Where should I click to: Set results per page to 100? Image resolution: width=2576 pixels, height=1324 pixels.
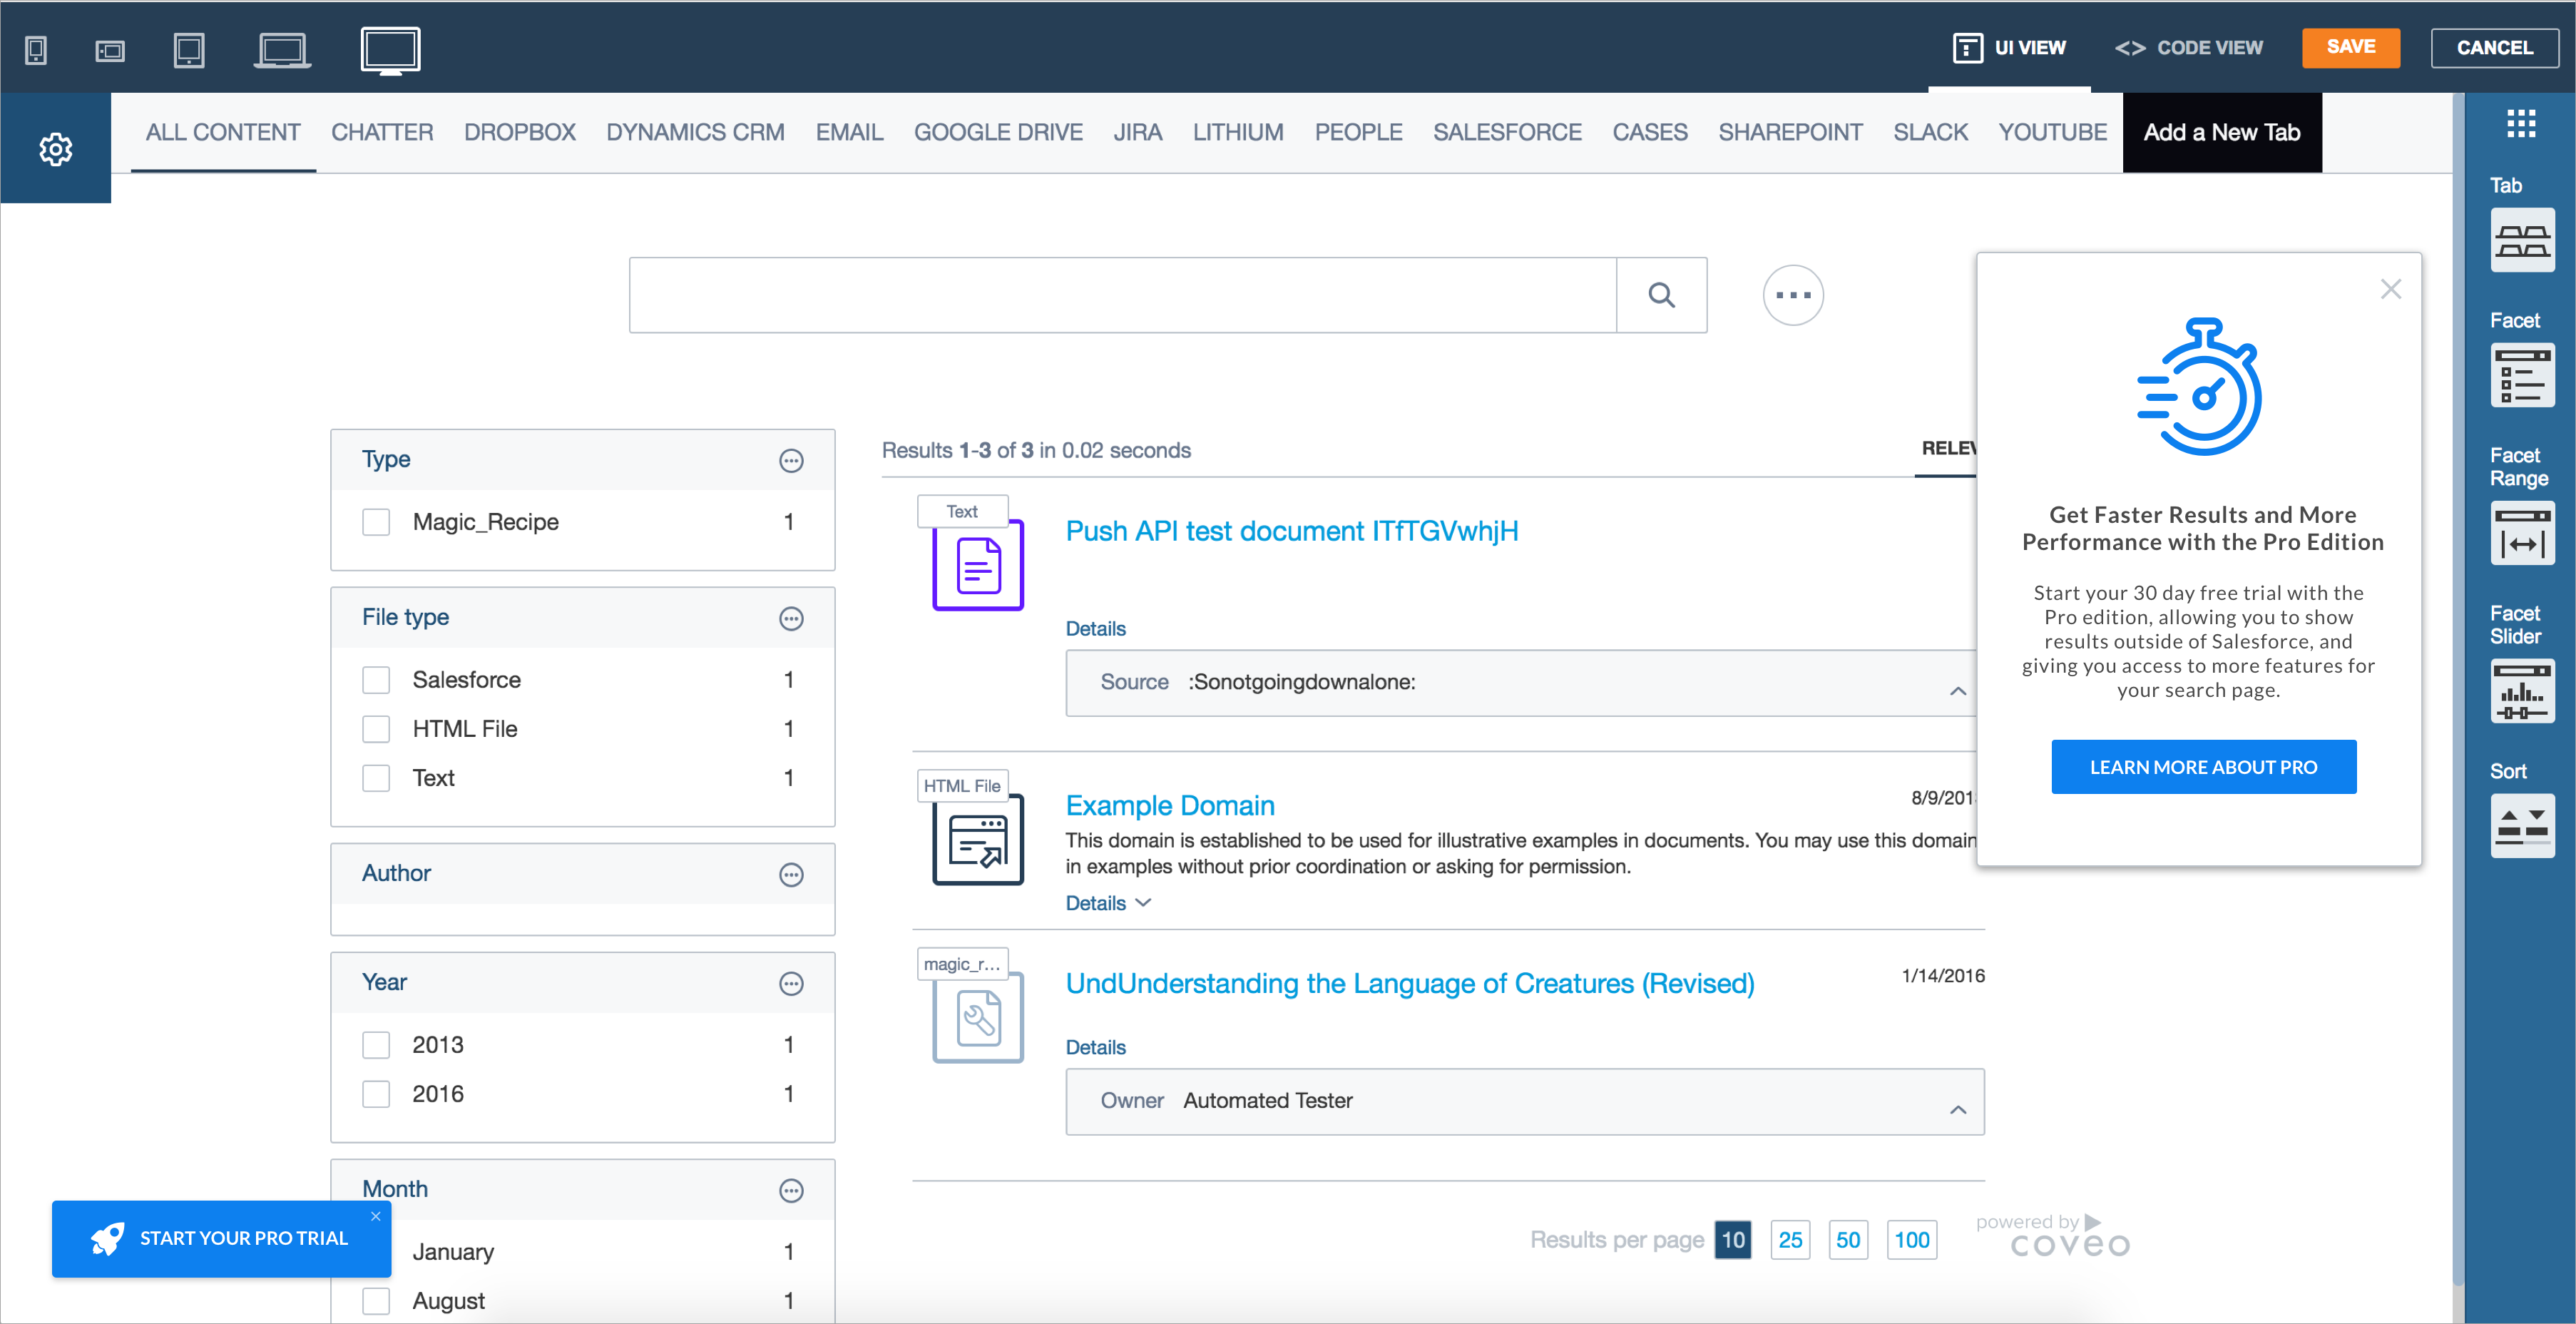coord(1912,1240)
